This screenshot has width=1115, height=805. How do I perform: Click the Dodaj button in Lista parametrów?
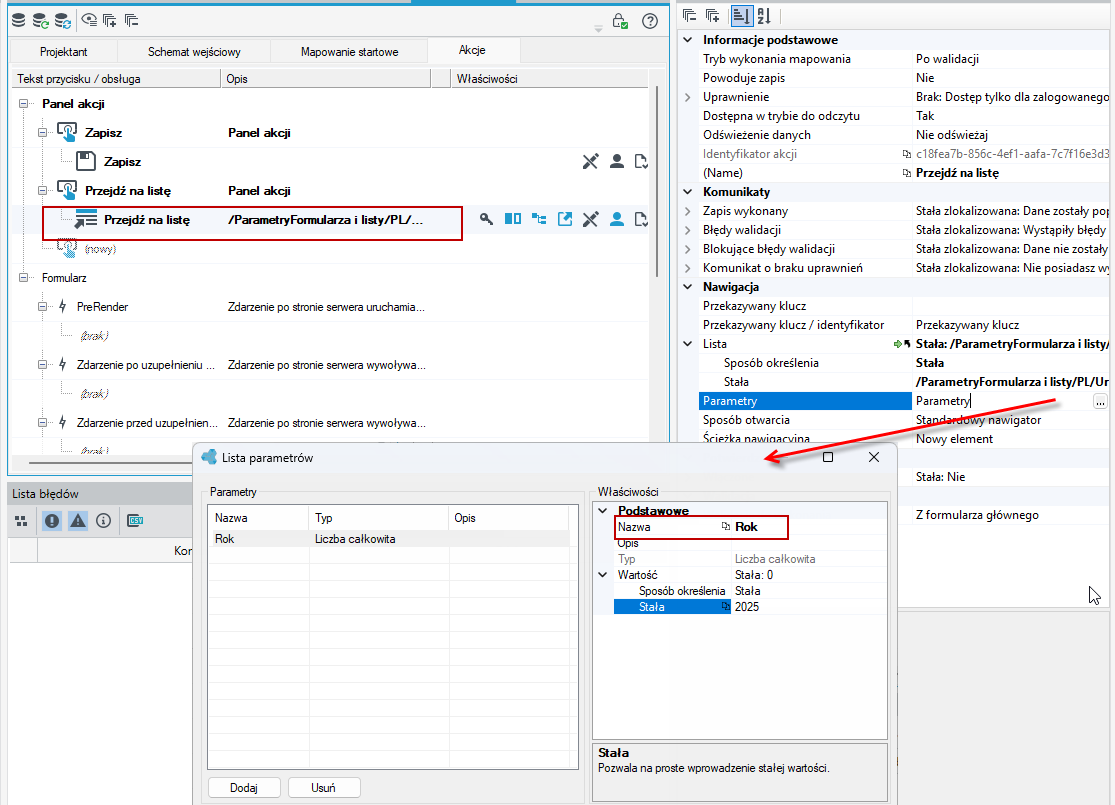(x=244, y=788)
